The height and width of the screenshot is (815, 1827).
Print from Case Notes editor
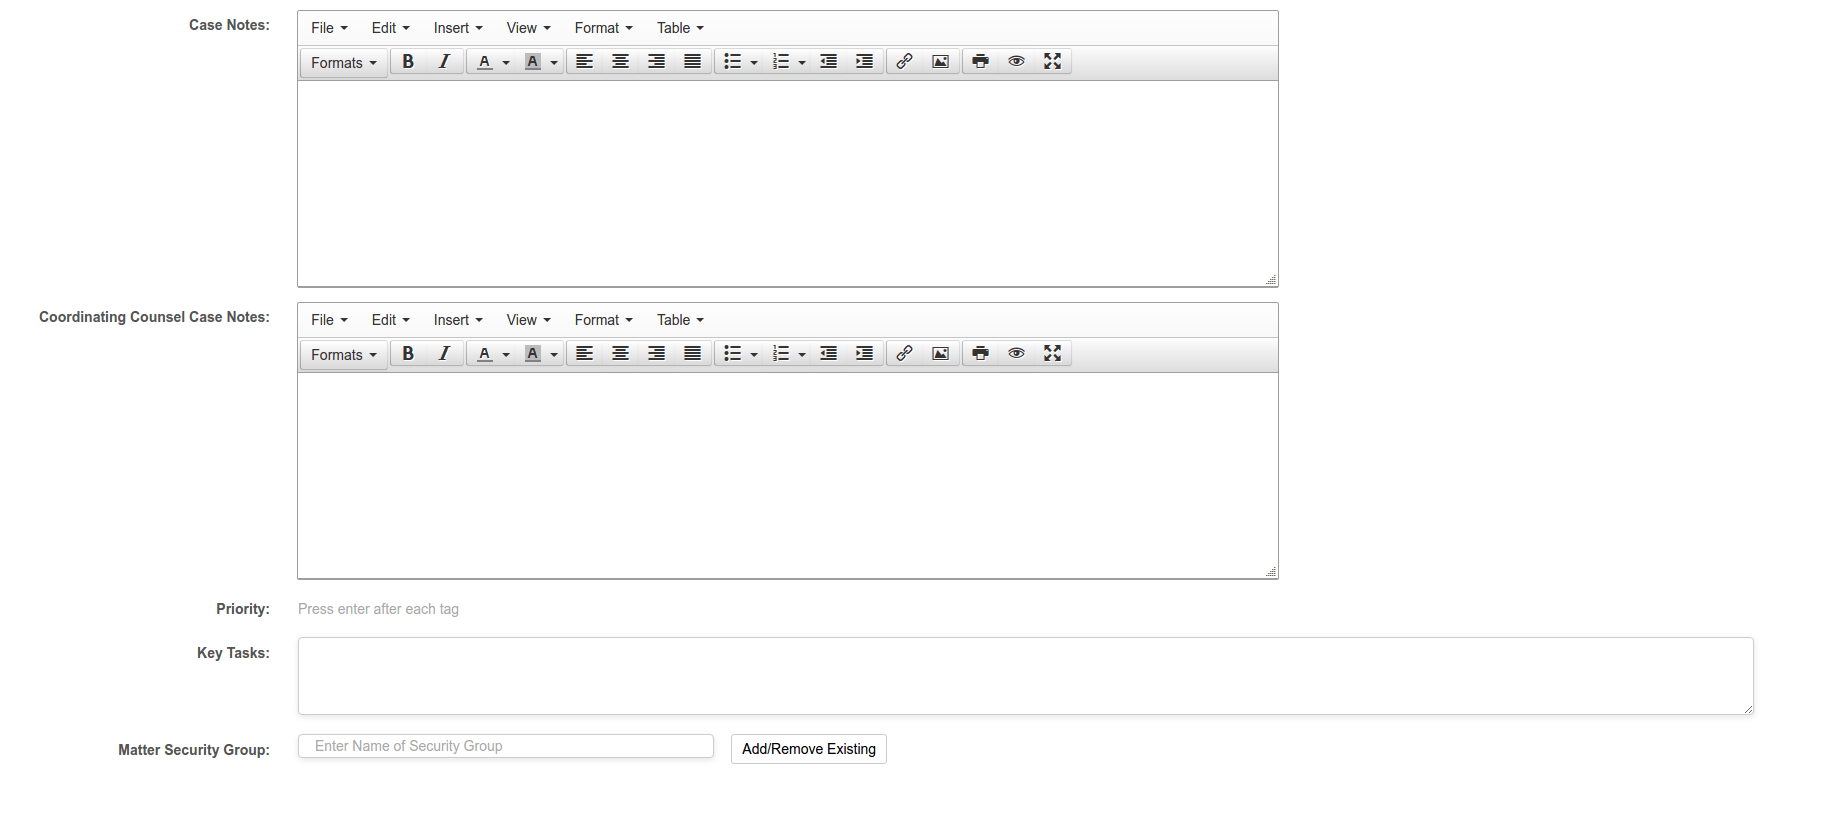(x=981, y=62)
